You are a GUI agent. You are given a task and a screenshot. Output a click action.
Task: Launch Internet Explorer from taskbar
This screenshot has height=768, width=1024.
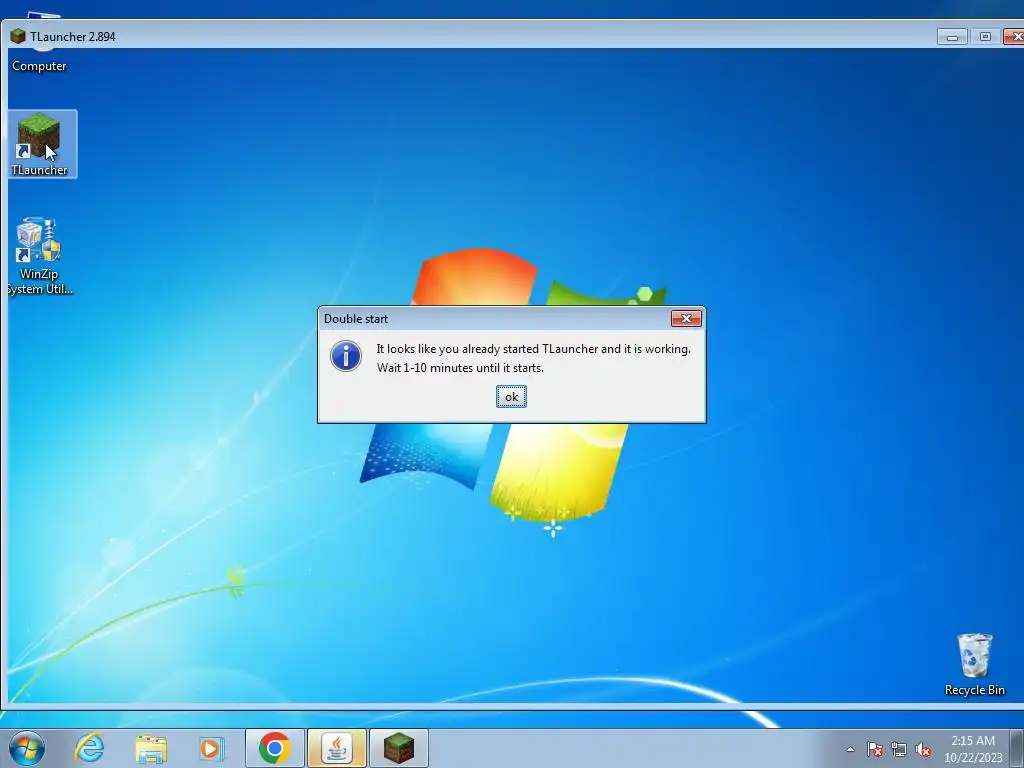click(x=89, y=748)
